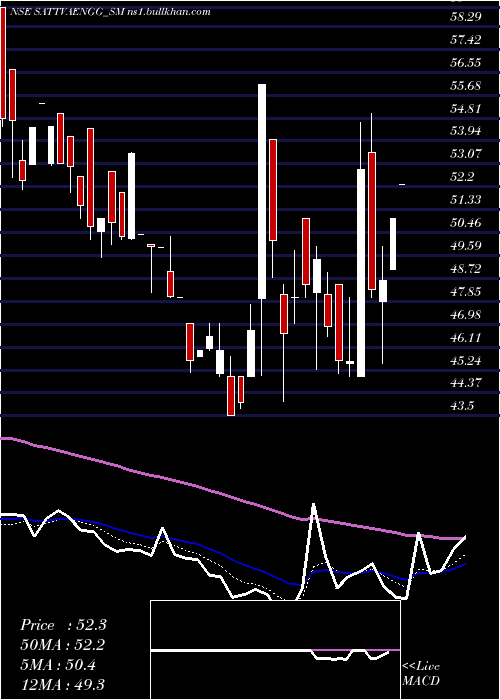Screen dimensions: 500x700
Task: Click the 49.59 price axis label
Action: (466, 246)
